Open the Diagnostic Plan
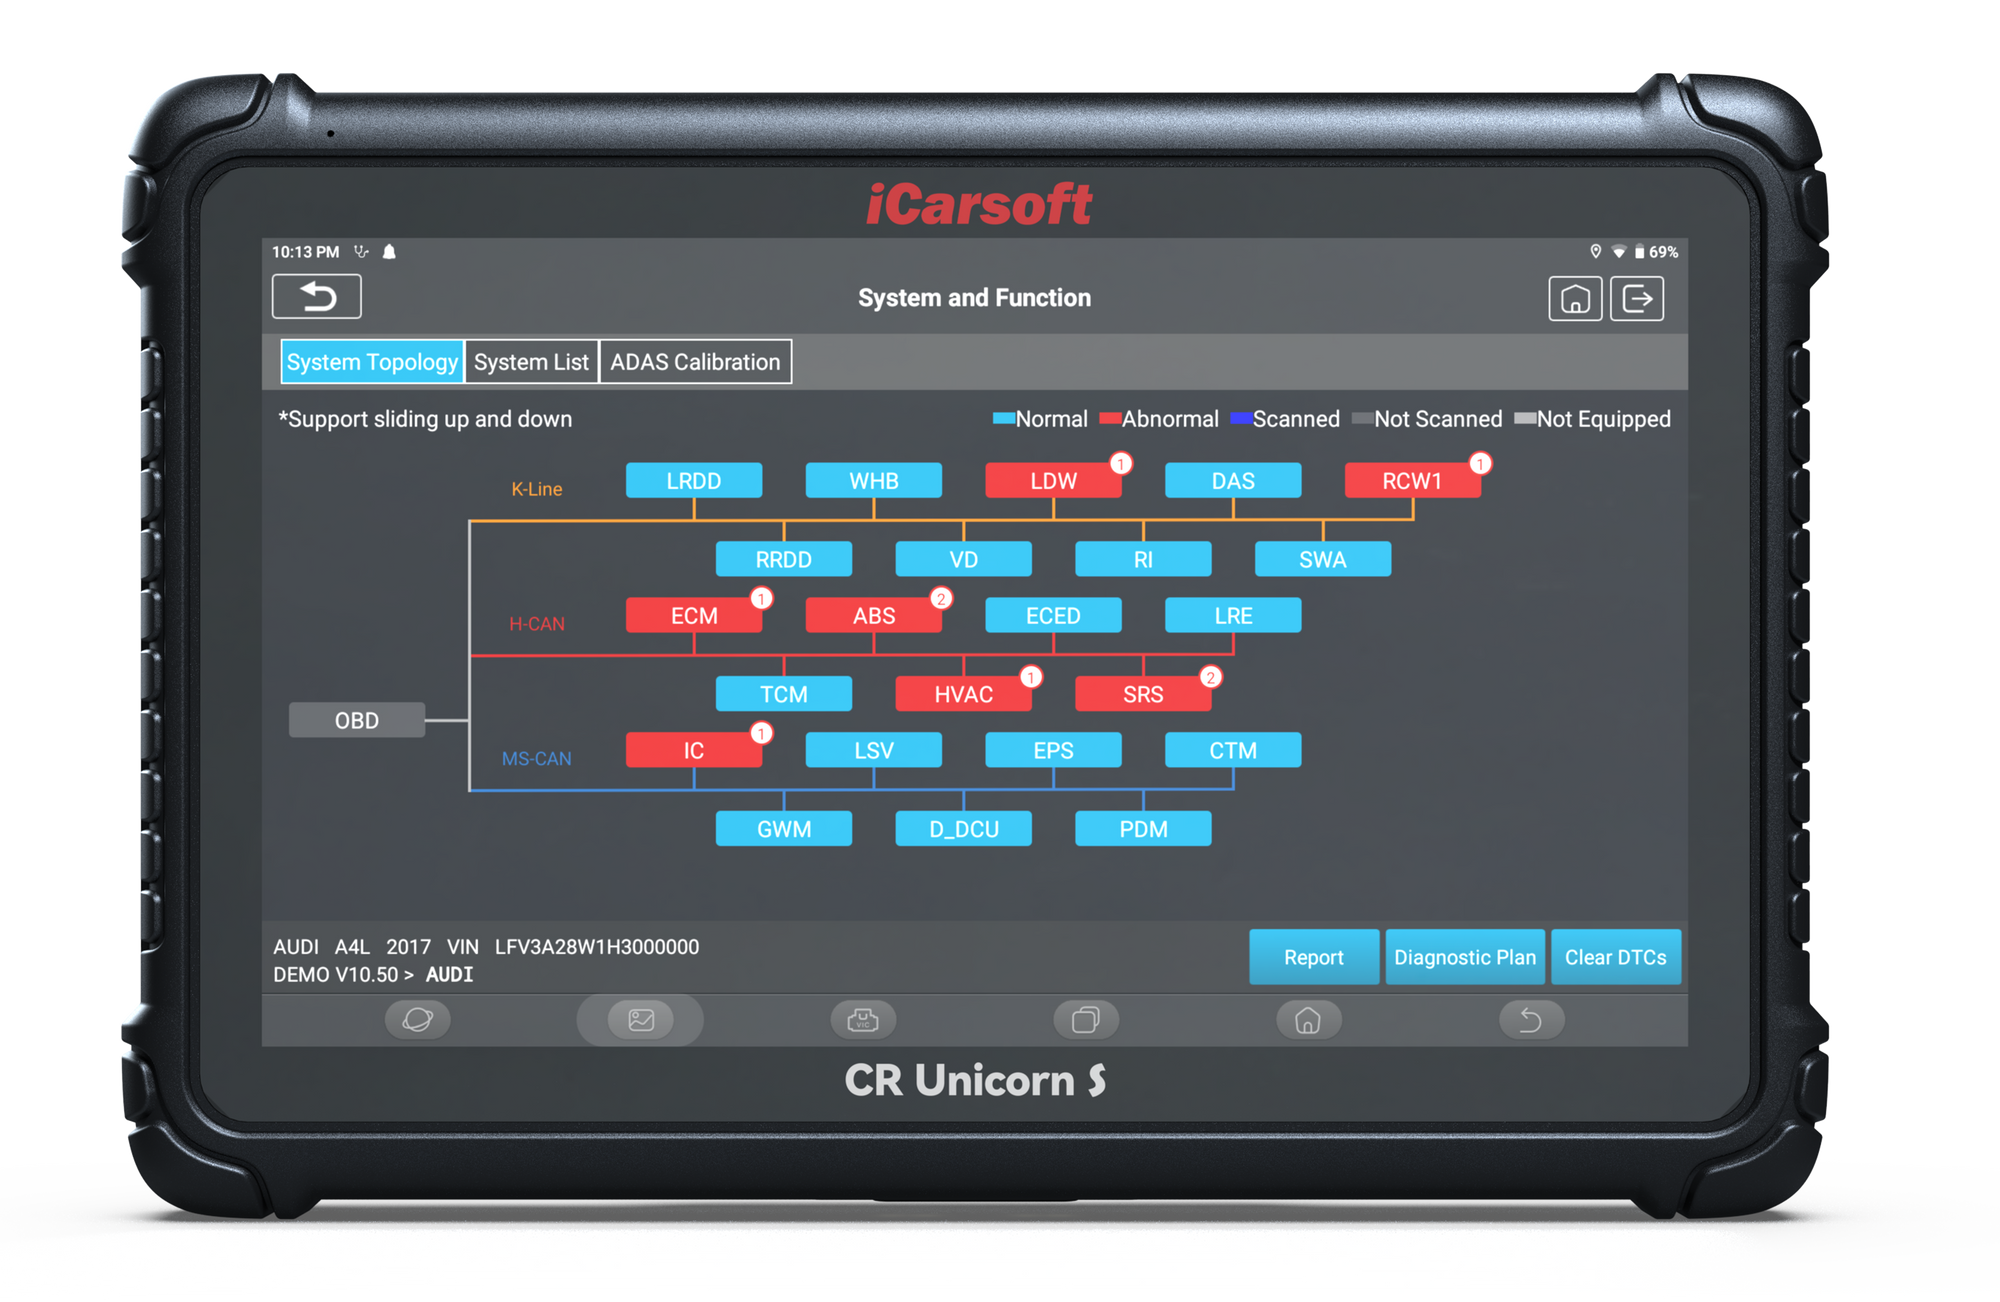This screenshot has height=1302, width=2000. pyautogui.click(x=1465, y=957)
